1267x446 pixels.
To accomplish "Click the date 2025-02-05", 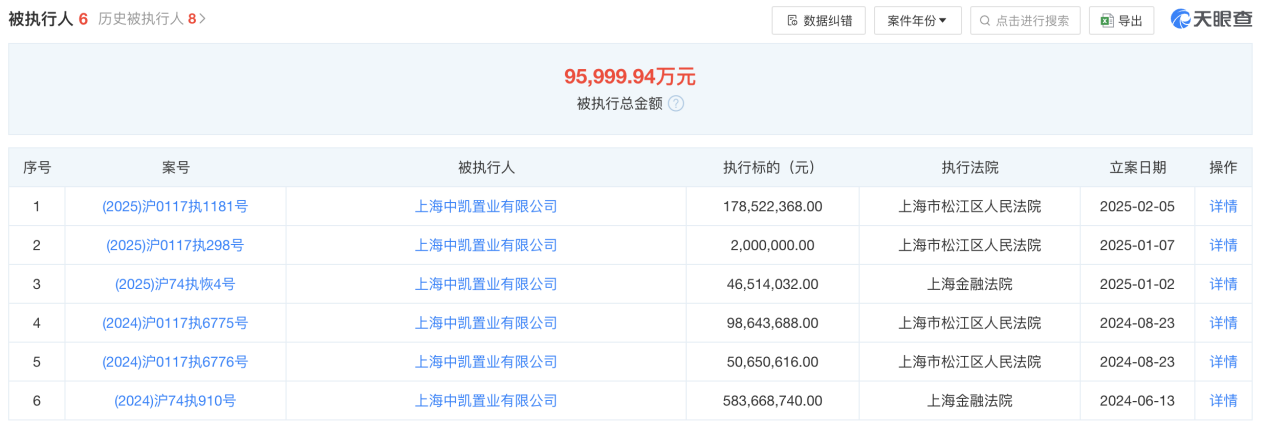I will (1138, 206).
